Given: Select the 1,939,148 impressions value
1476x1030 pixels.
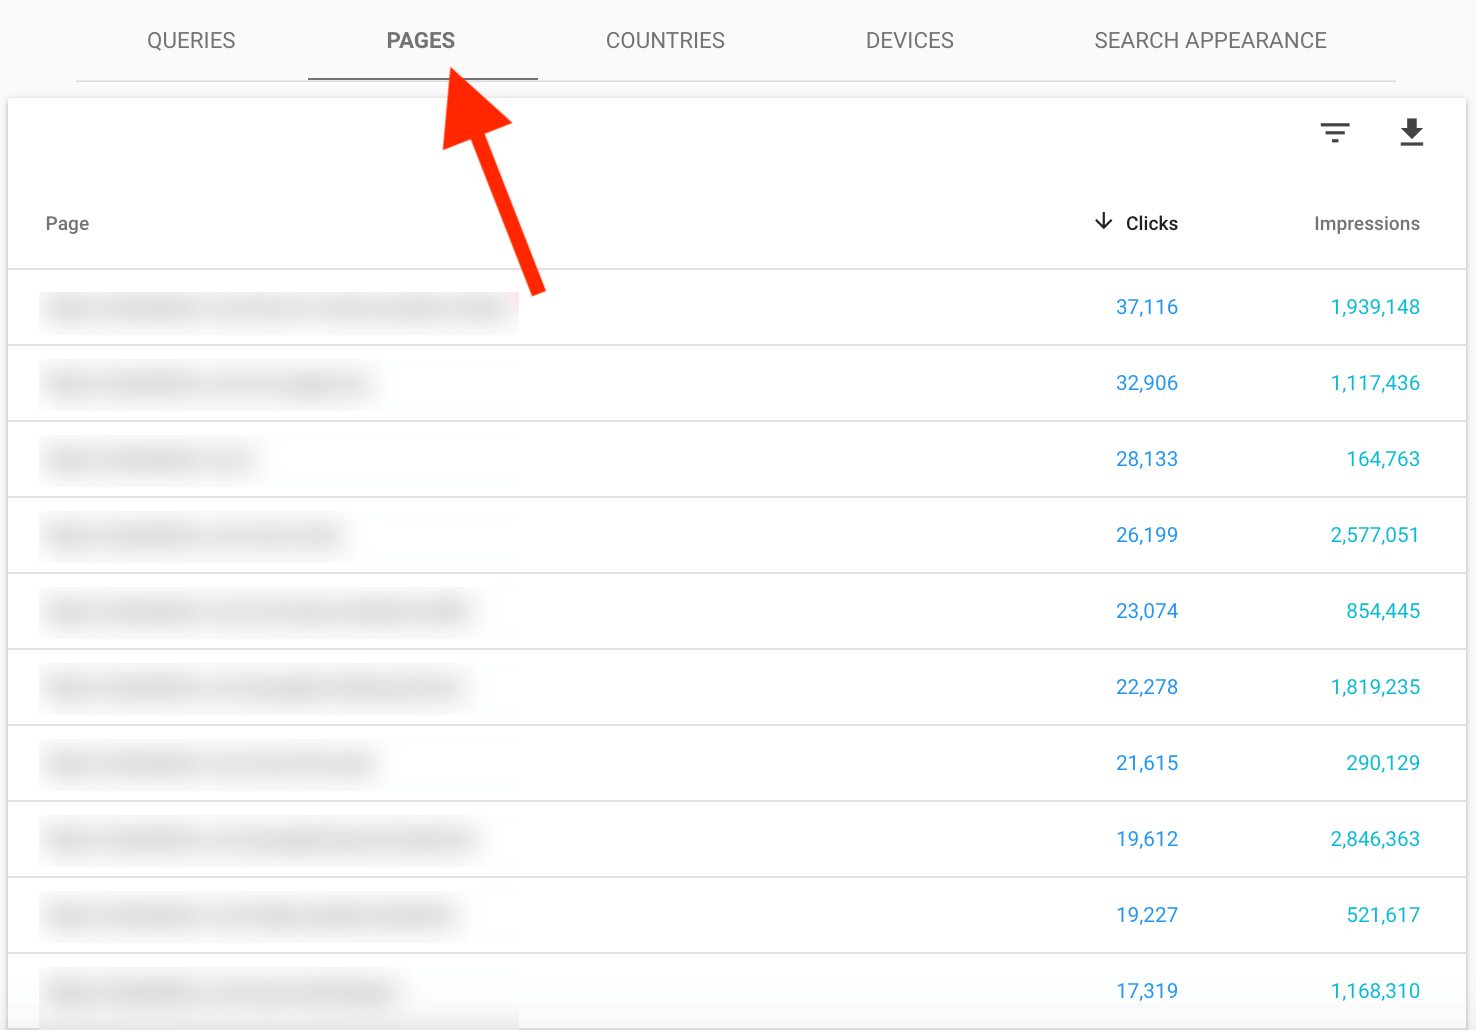Looking at the screenshot, I should (x=1375, y=307).
